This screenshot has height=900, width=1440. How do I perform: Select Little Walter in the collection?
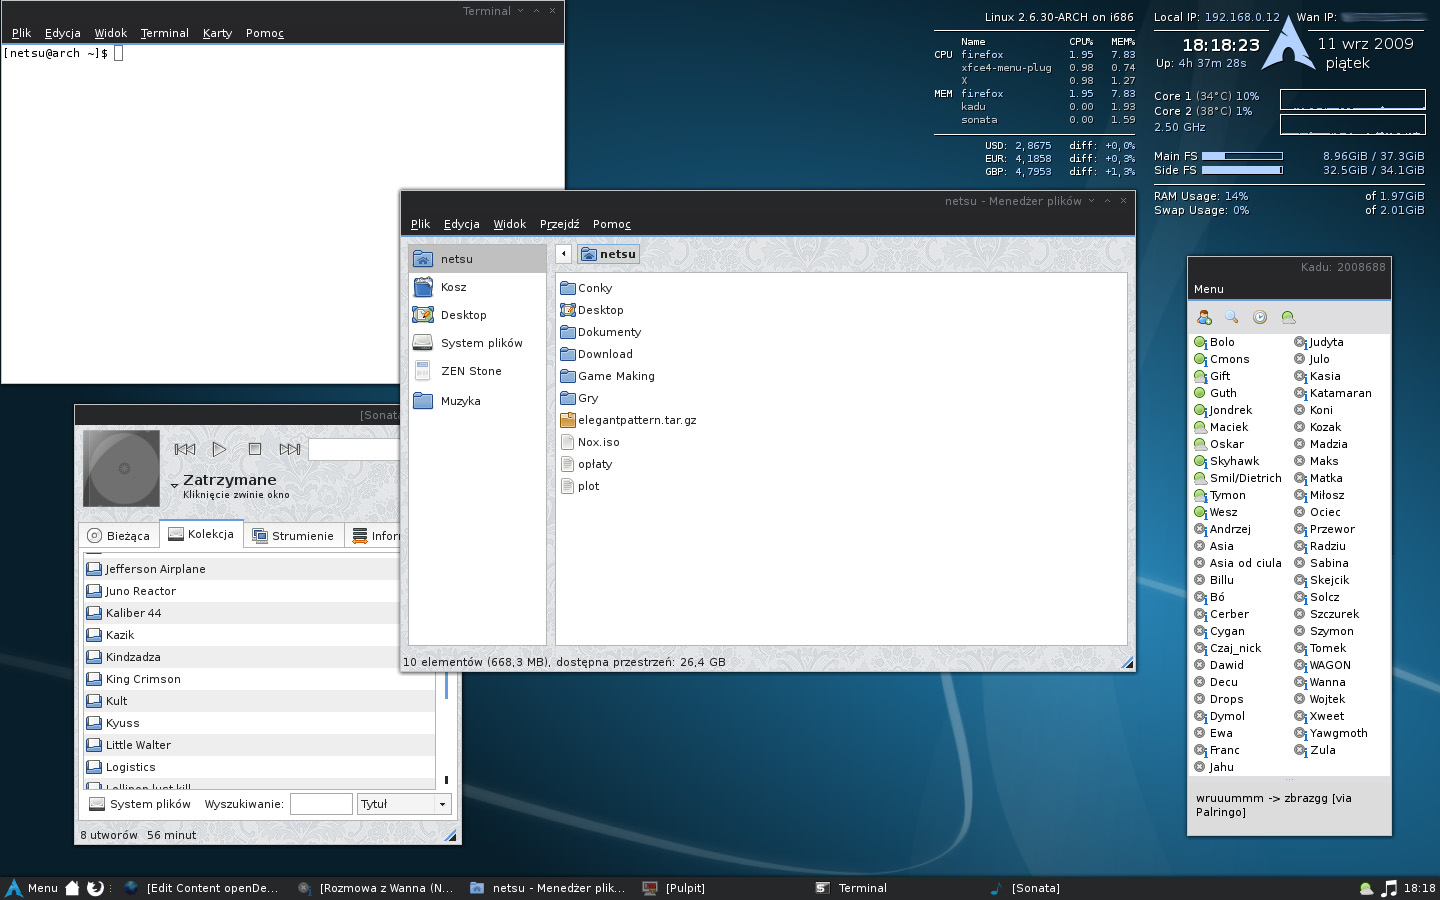(x=260, y=745)
